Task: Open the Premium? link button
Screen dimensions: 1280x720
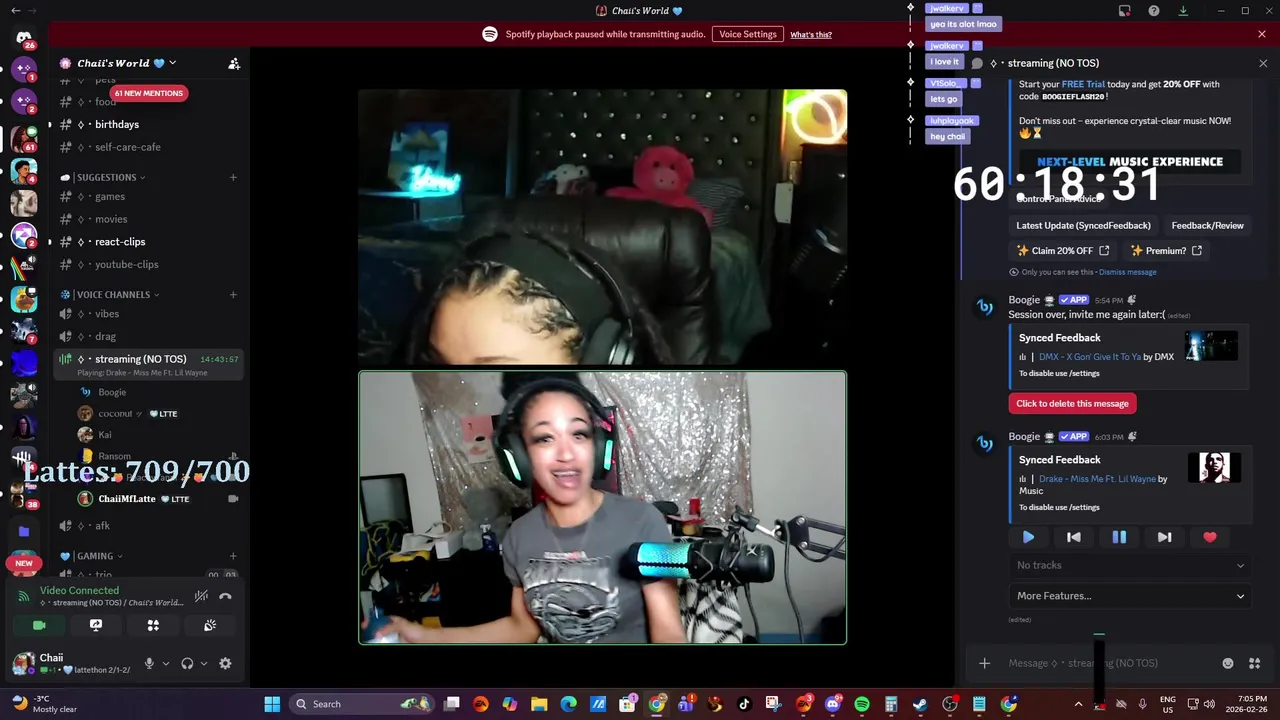Action: pos(1166,251)
